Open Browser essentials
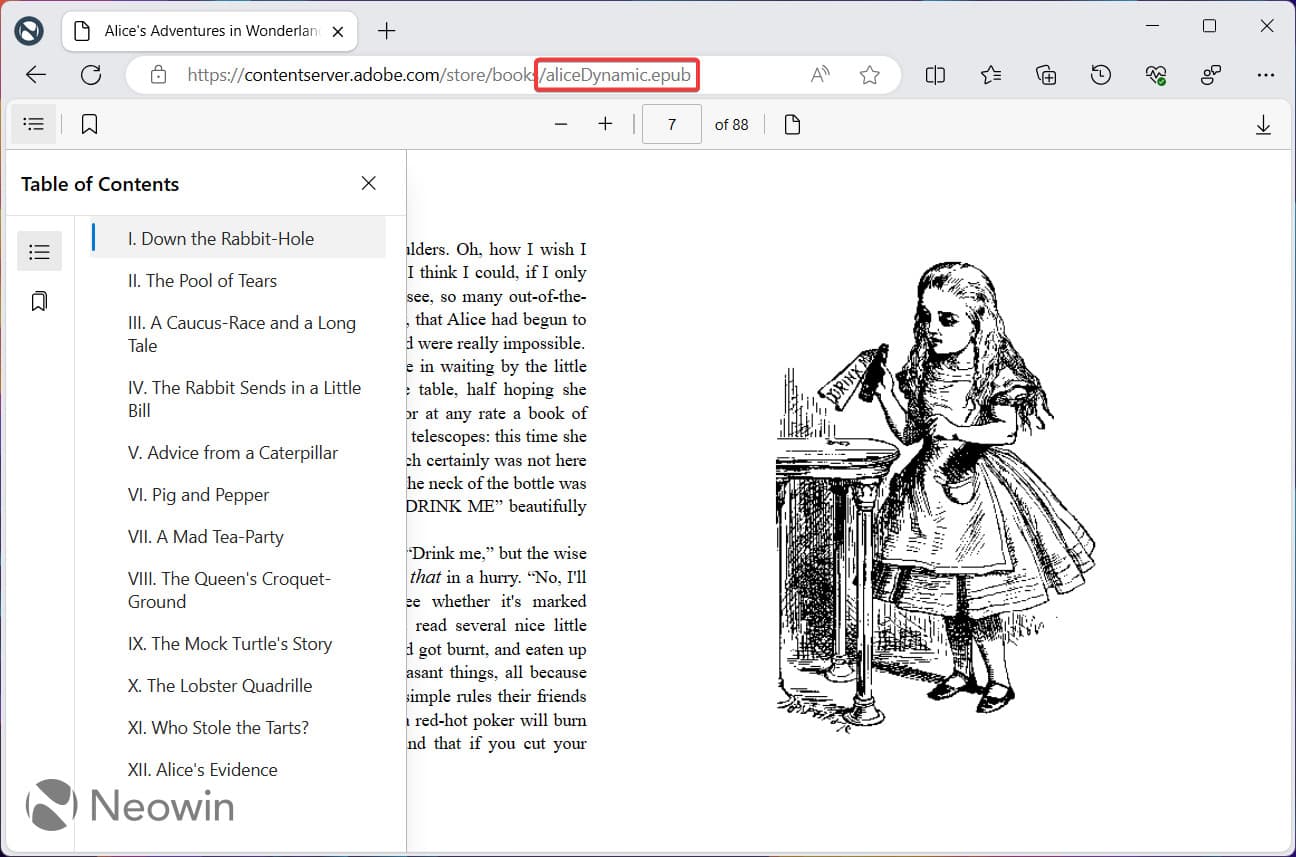 click(x=1156, y=74)
